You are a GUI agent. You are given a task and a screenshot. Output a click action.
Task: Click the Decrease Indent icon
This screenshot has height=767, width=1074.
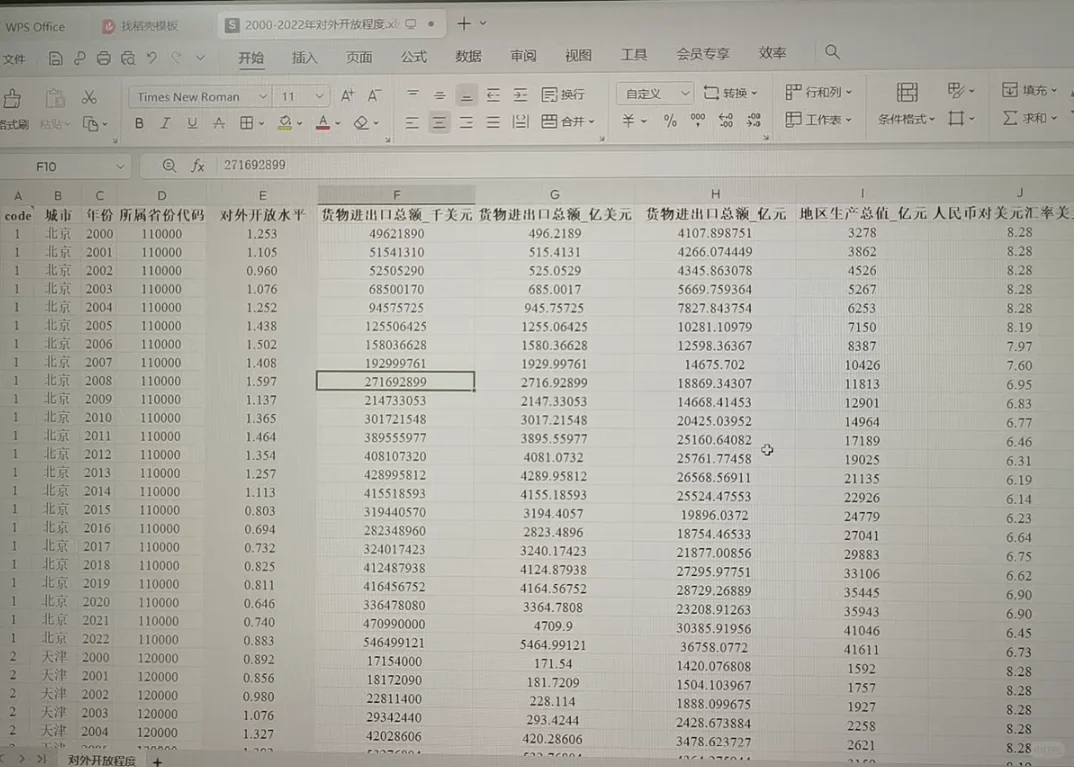[493, 95]
